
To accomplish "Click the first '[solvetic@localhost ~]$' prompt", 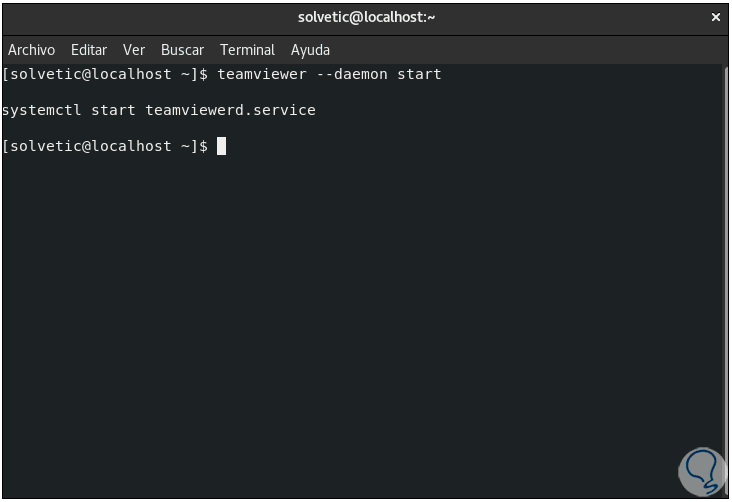I will [105, 74].
